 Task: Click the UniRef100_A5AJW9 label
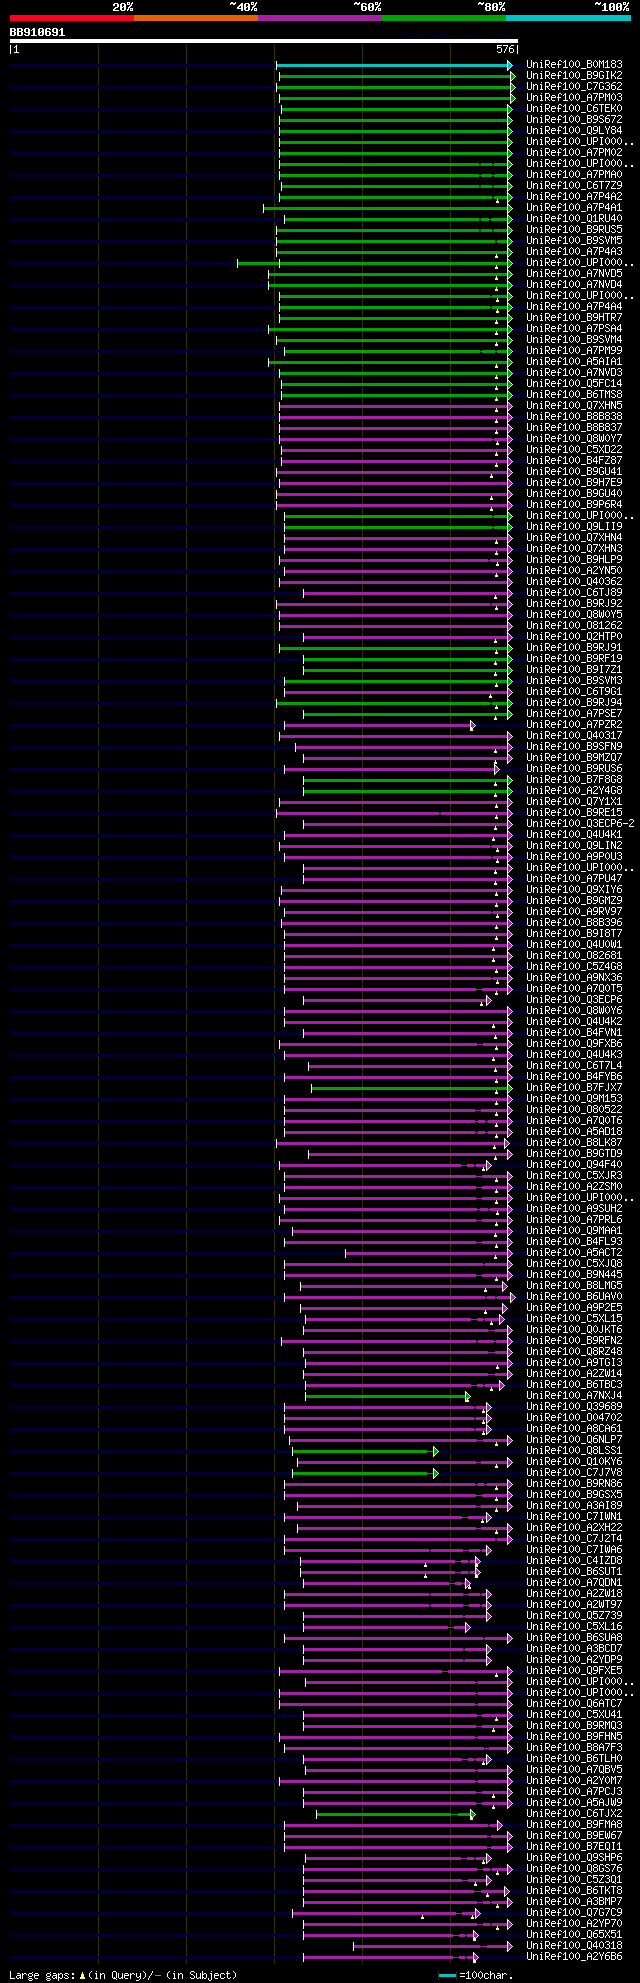point(574,1803)
